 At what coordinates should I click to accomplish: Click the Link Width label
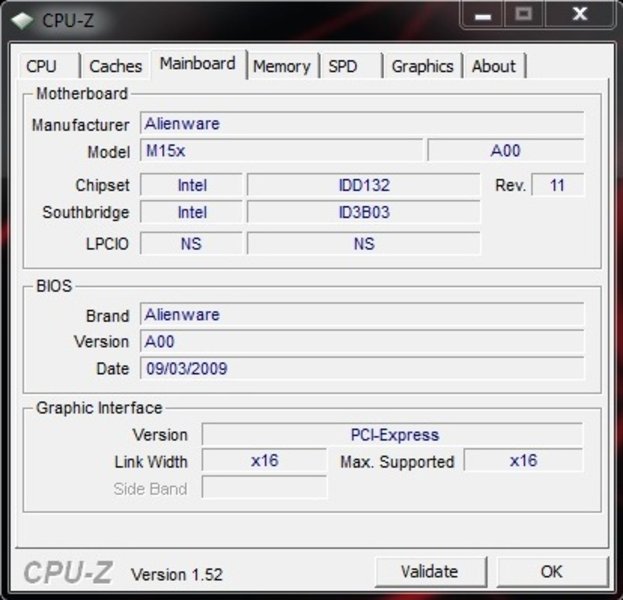(x=151, y=462)
